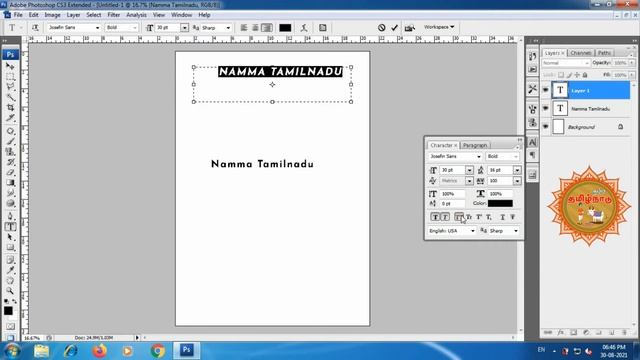Screen dimensions: 640x360
Task: Open the Analysis menu
Action: [x=136, y=15]
